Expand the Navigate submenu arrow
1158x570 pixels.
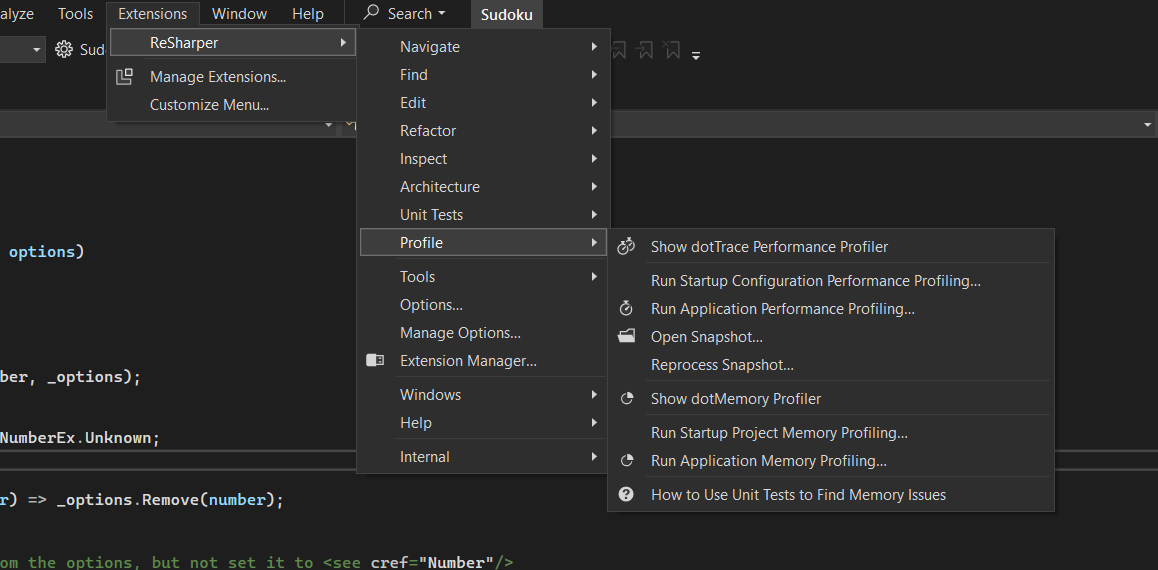pos(594,47)
